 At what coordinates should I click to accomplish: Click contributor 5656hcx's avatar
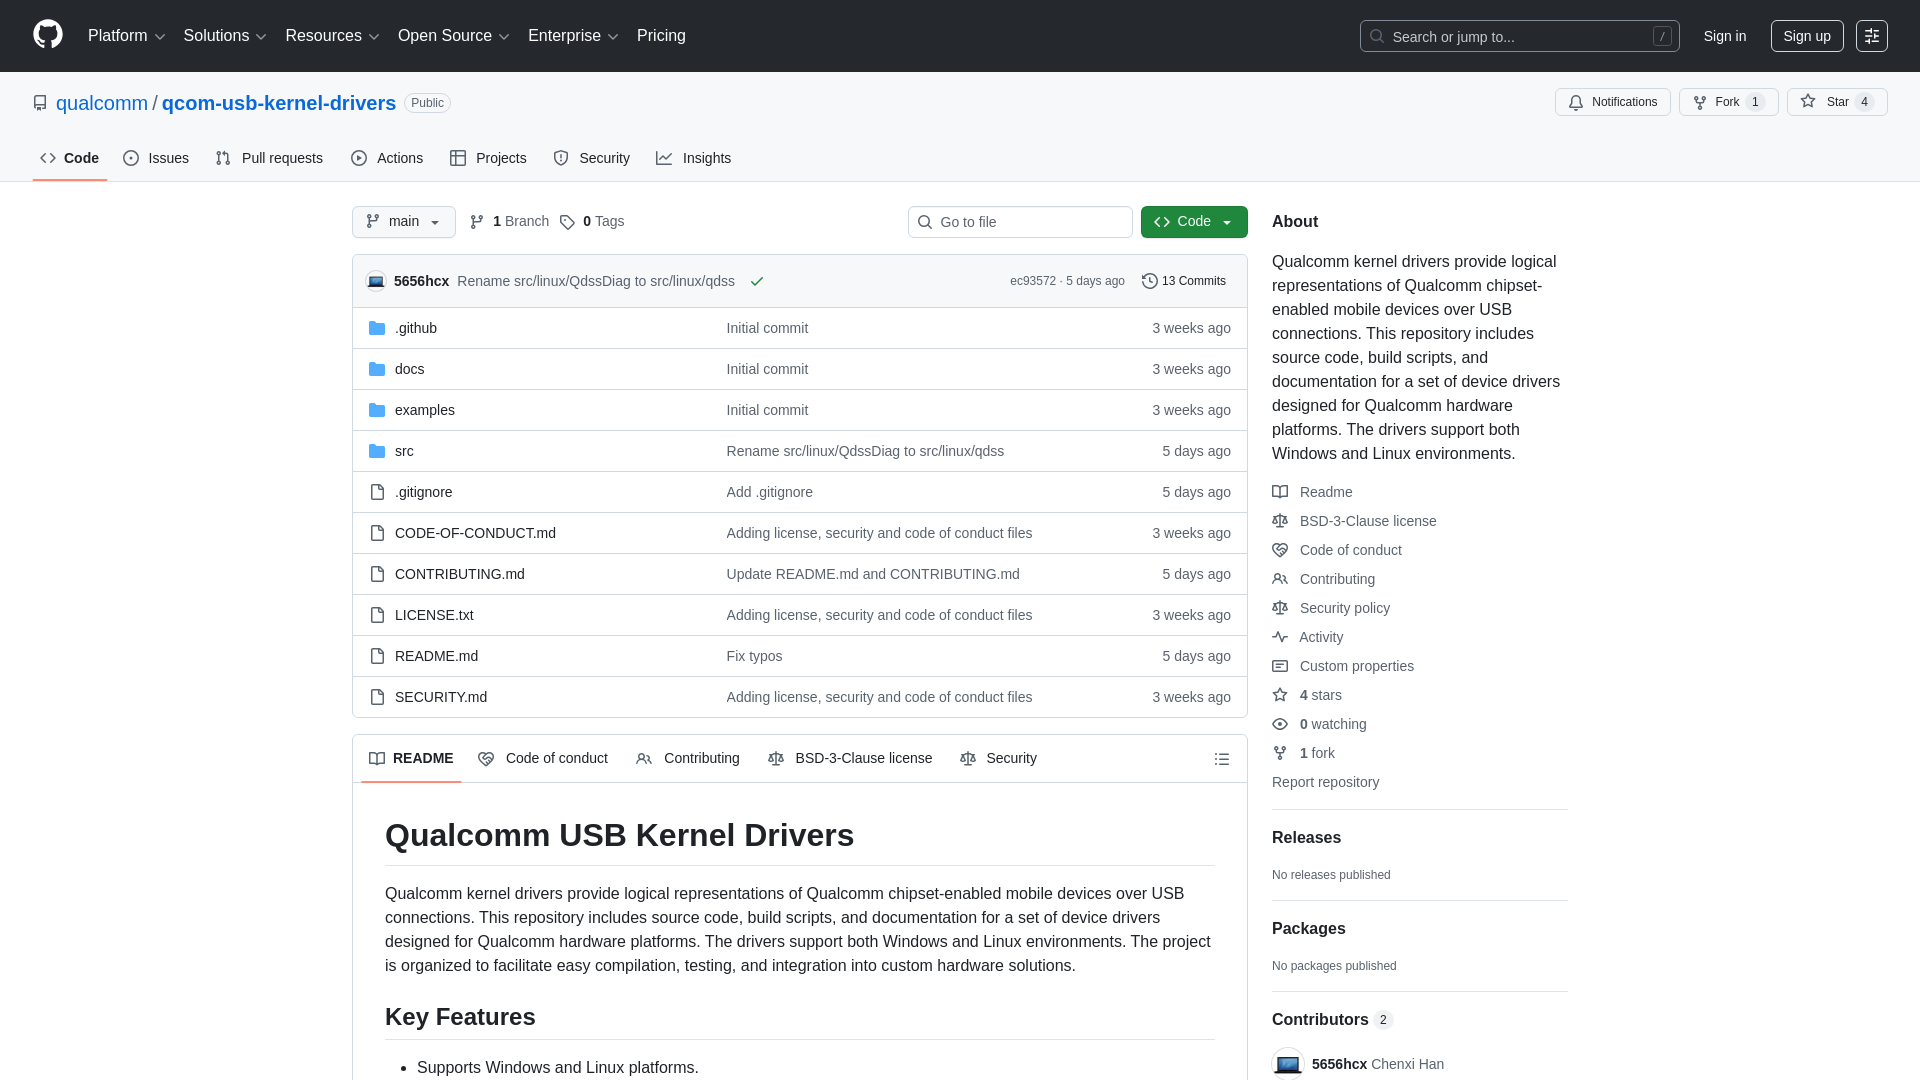pos(1287,1064)
